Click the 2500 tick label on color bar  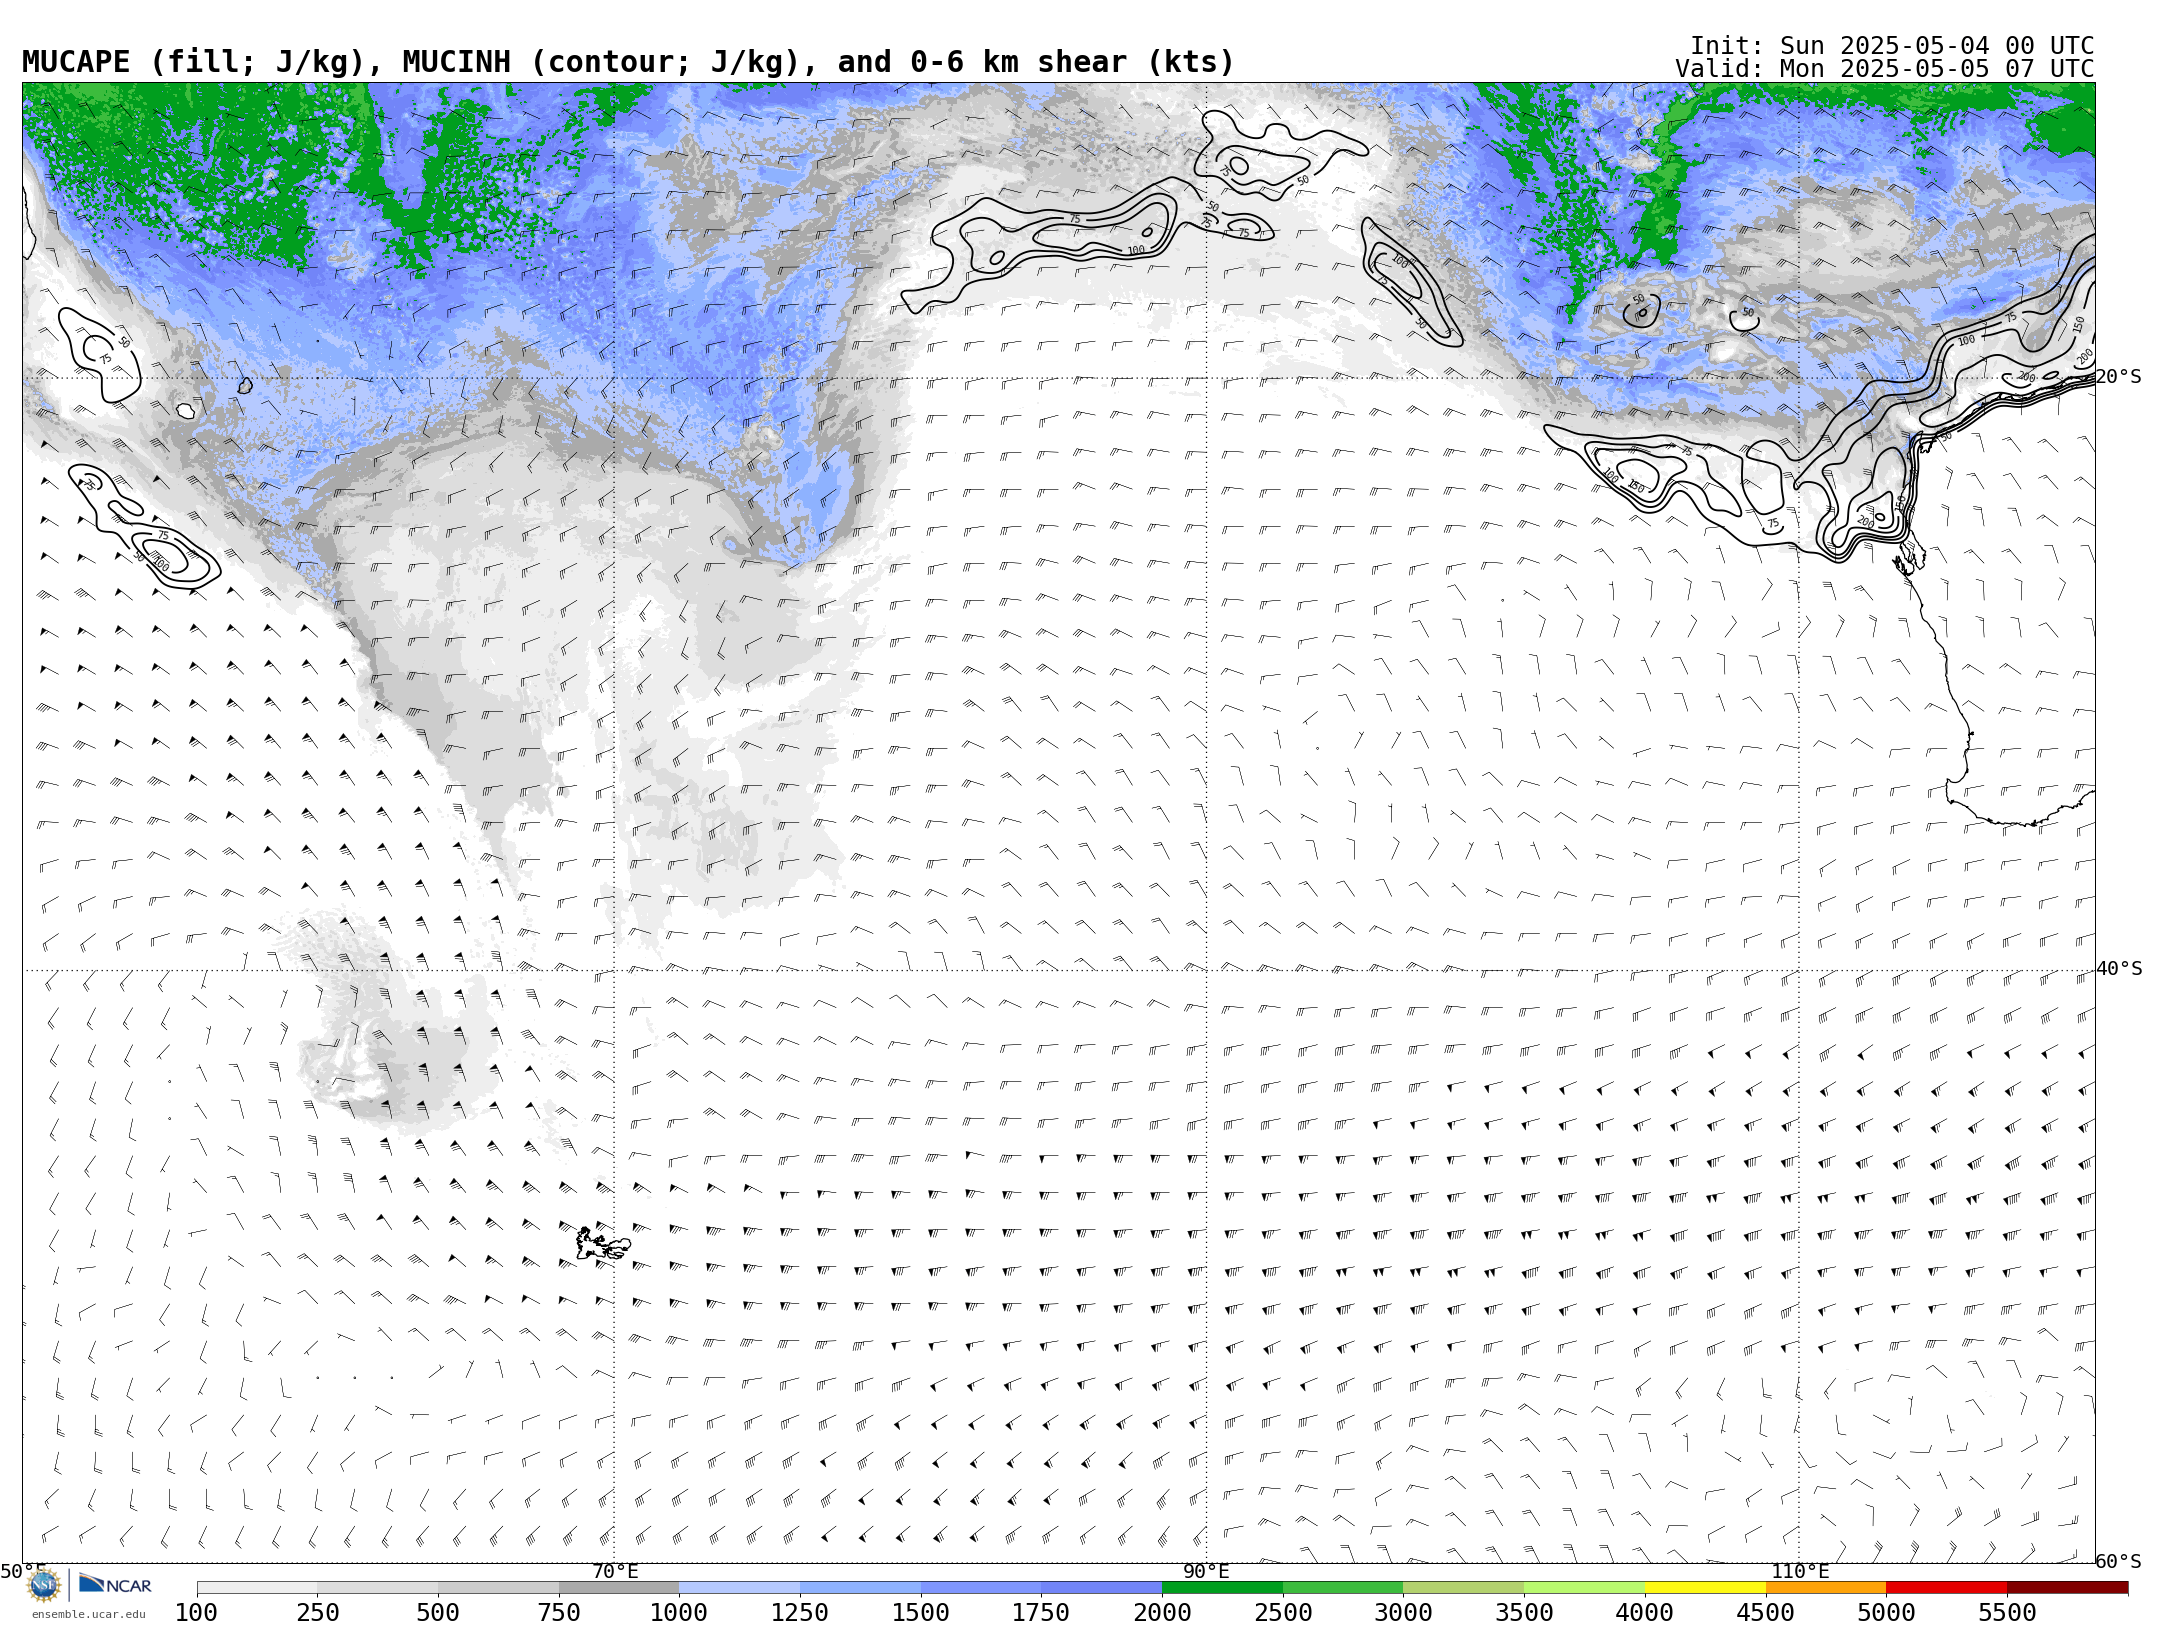(1283, 1612)
